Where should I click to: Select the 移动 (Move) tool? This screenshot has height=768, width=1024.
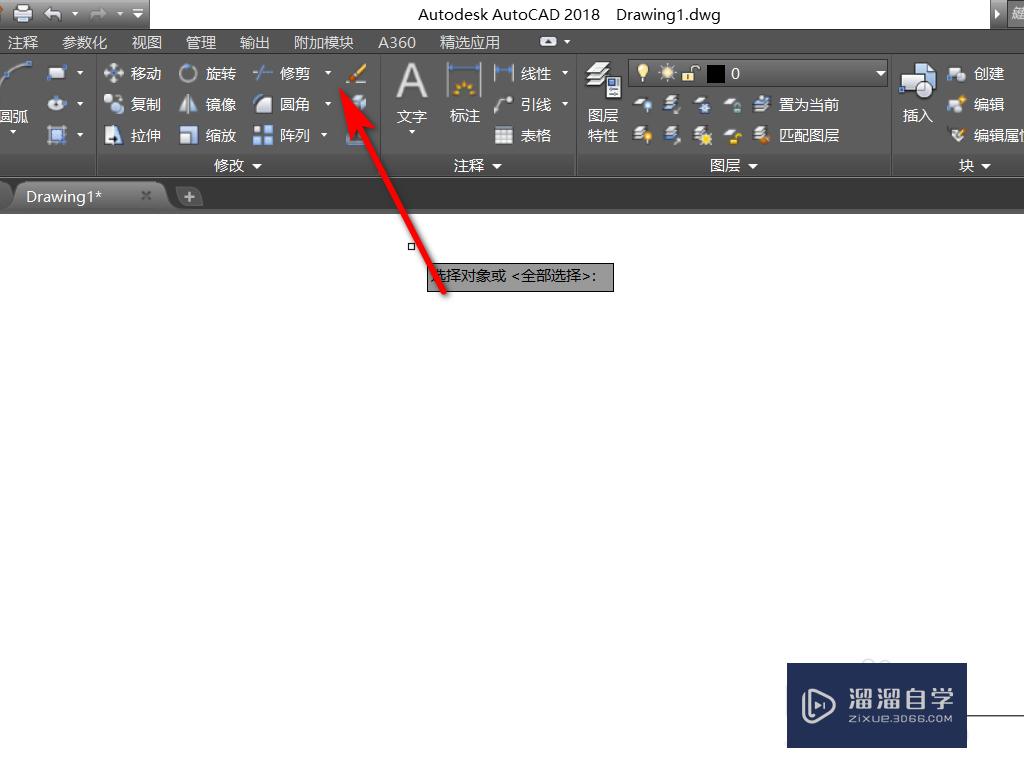click(134, 72)
